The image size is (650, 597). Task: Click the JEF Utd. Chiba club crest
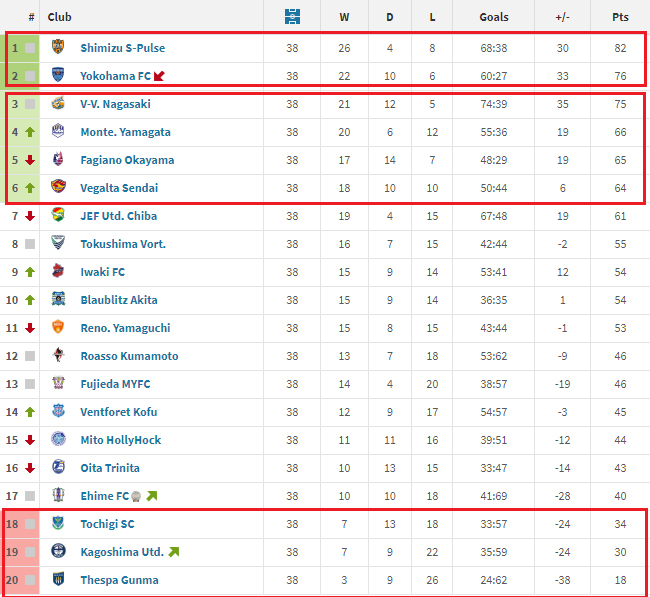59,215
